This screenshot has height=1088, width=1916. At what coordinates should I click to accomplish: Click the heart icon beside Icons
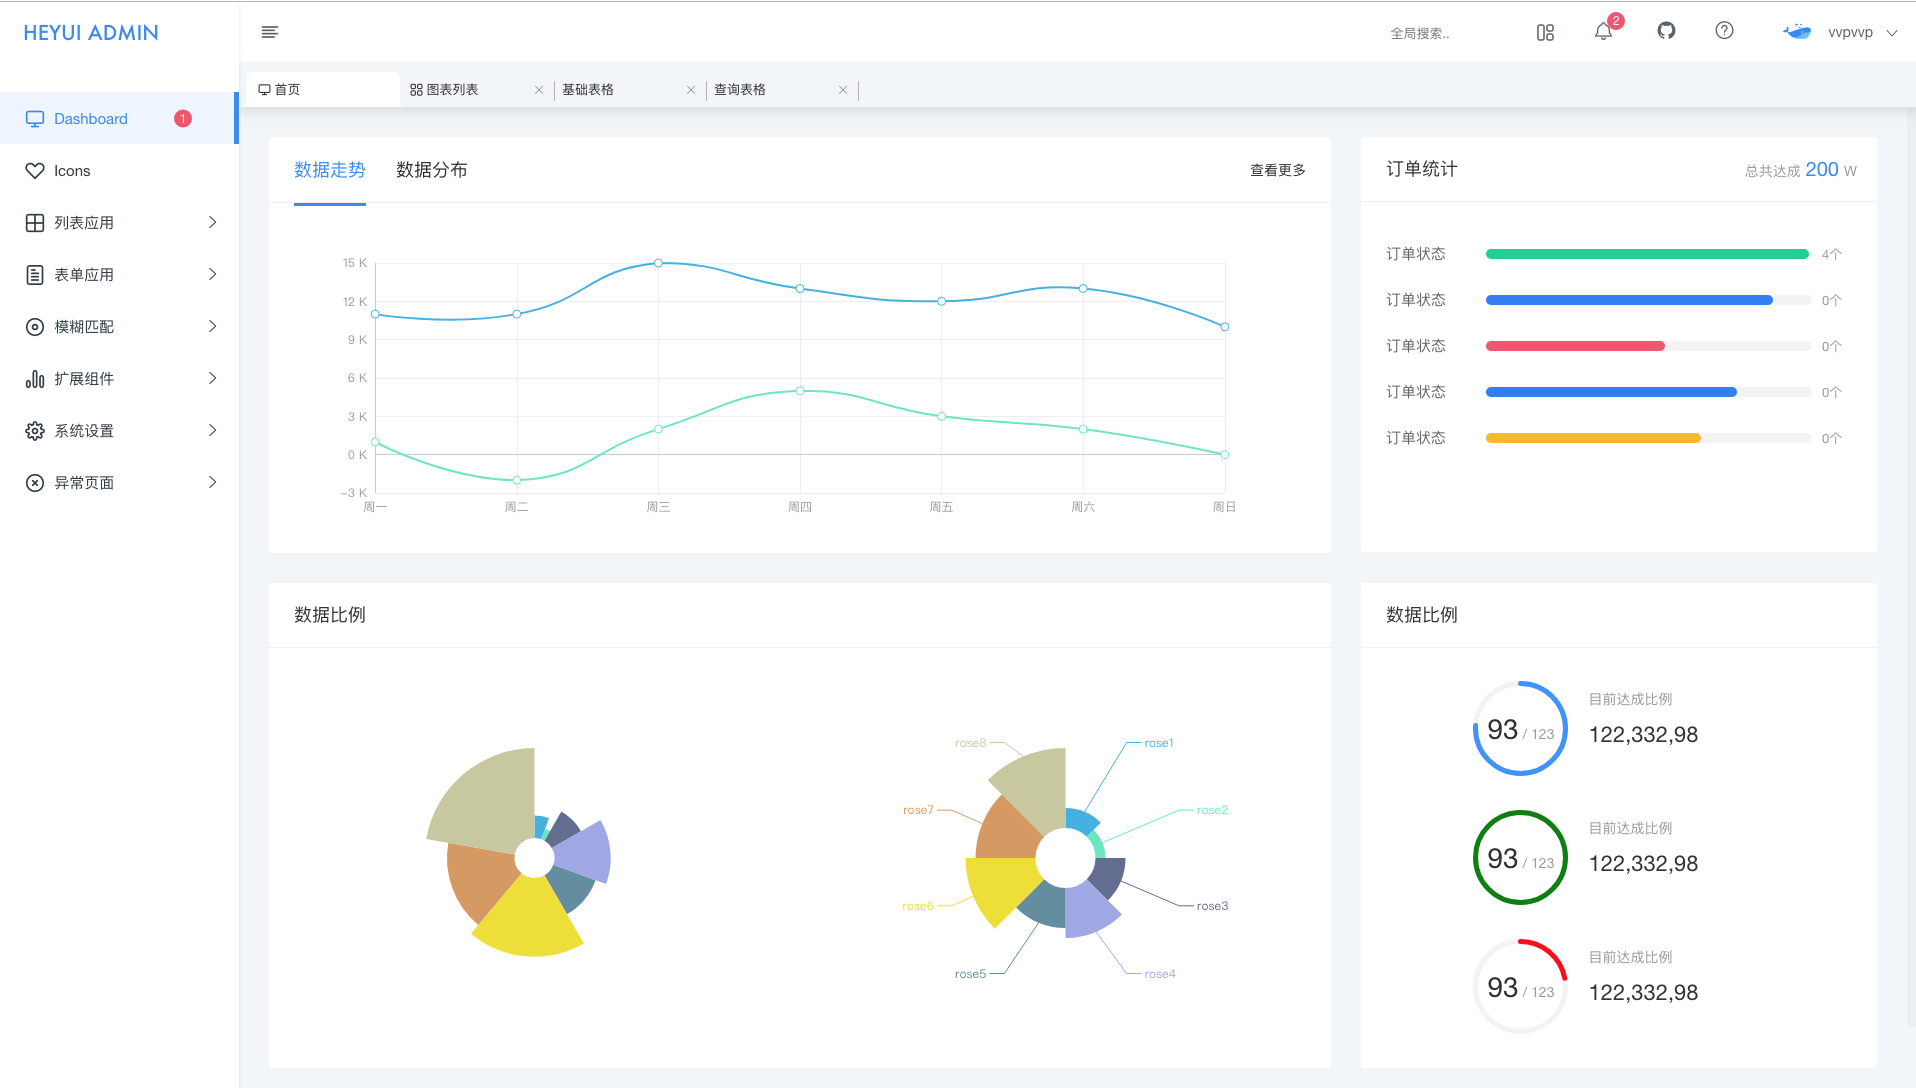click(35, 171)
